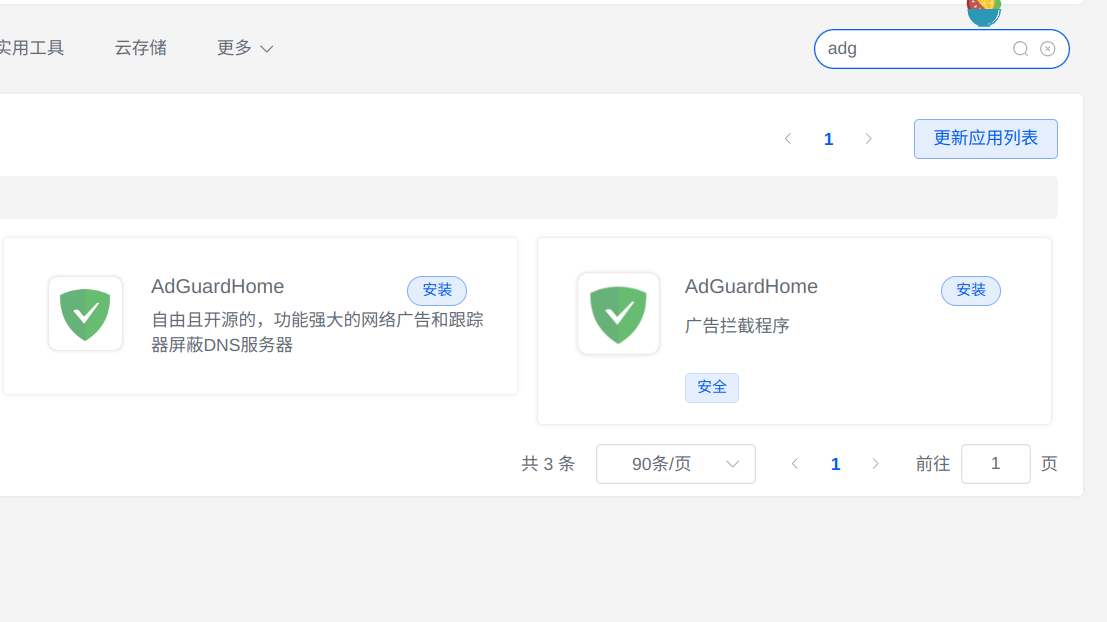Screen dimensions: 1107x622
Task: Go to previous page in bottom pagination
Action: (795, 464)
